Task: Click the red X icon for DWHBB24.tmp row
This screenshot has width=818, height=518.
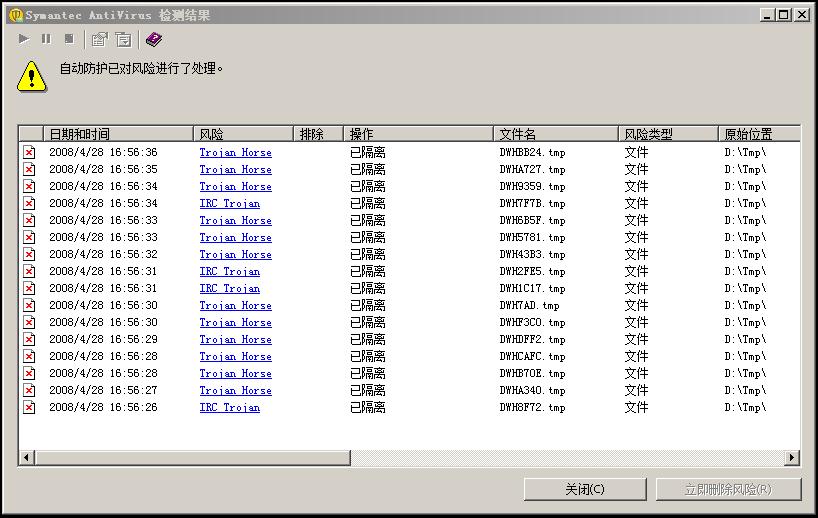Action: (x=29, y=152)
